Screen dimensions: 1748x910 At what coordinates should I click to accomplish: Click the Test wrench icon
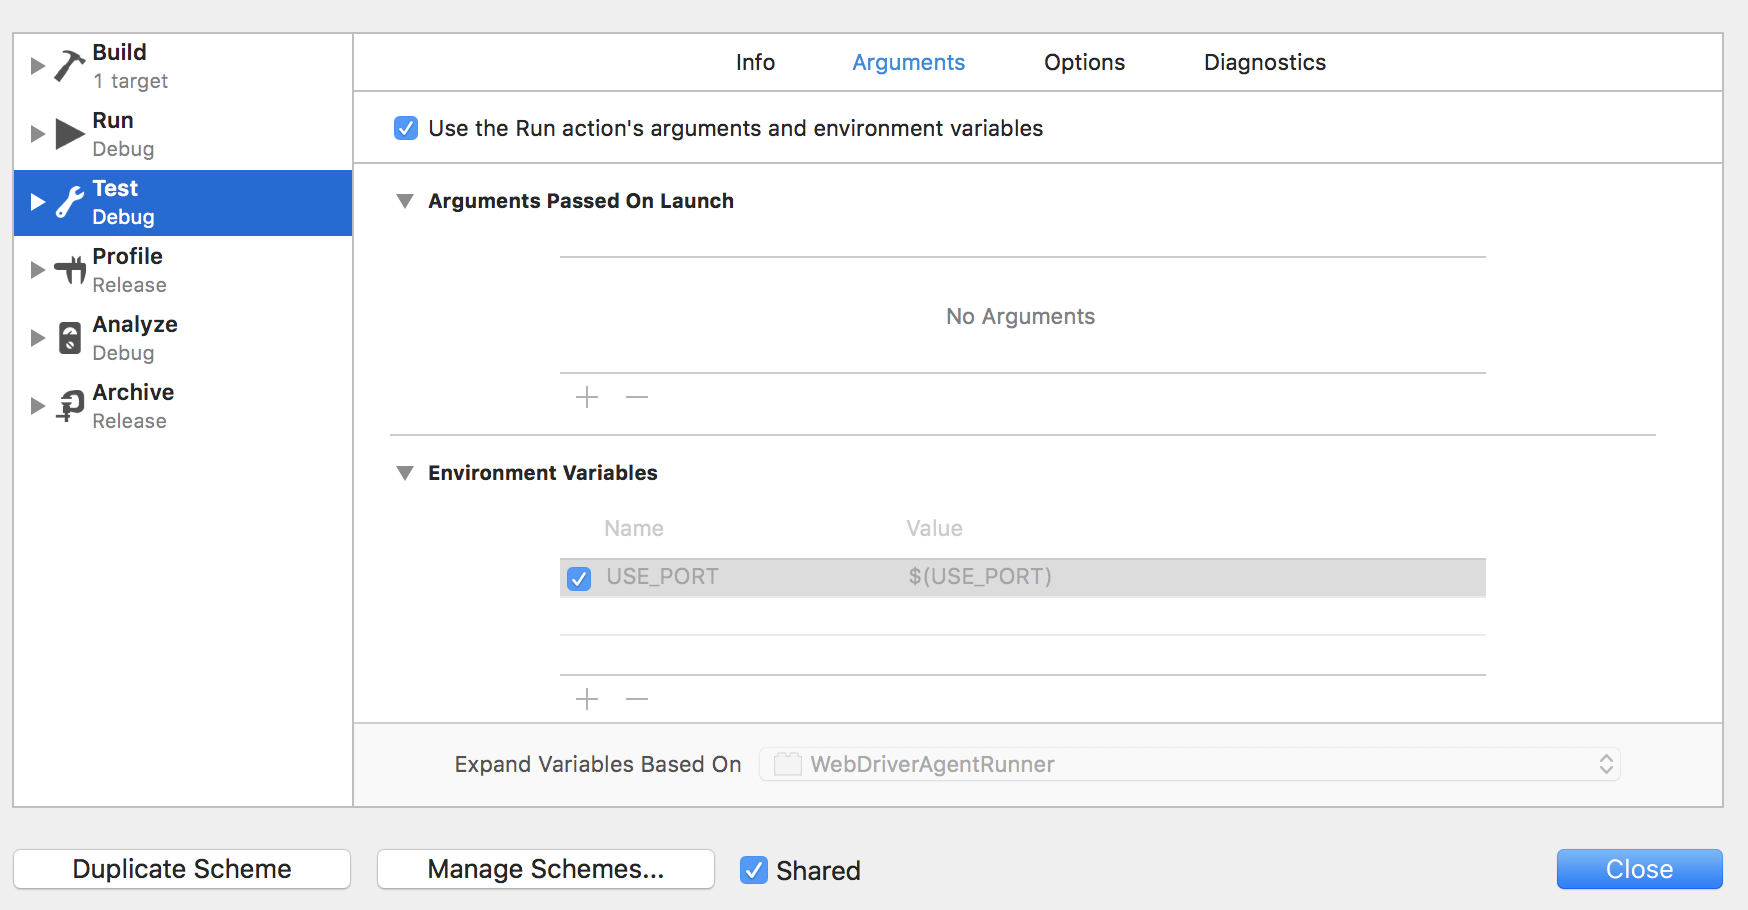(70, 202)
